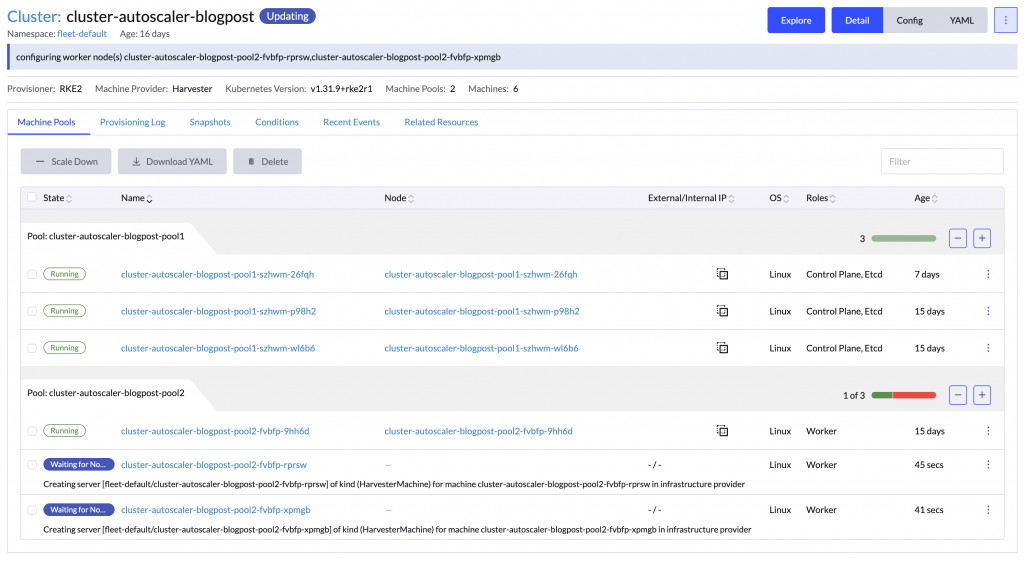This screenshot has height=561, width=1024.
Task: Open row actions menu for pool2-fvbfp-rprsw
Action: 988,465
